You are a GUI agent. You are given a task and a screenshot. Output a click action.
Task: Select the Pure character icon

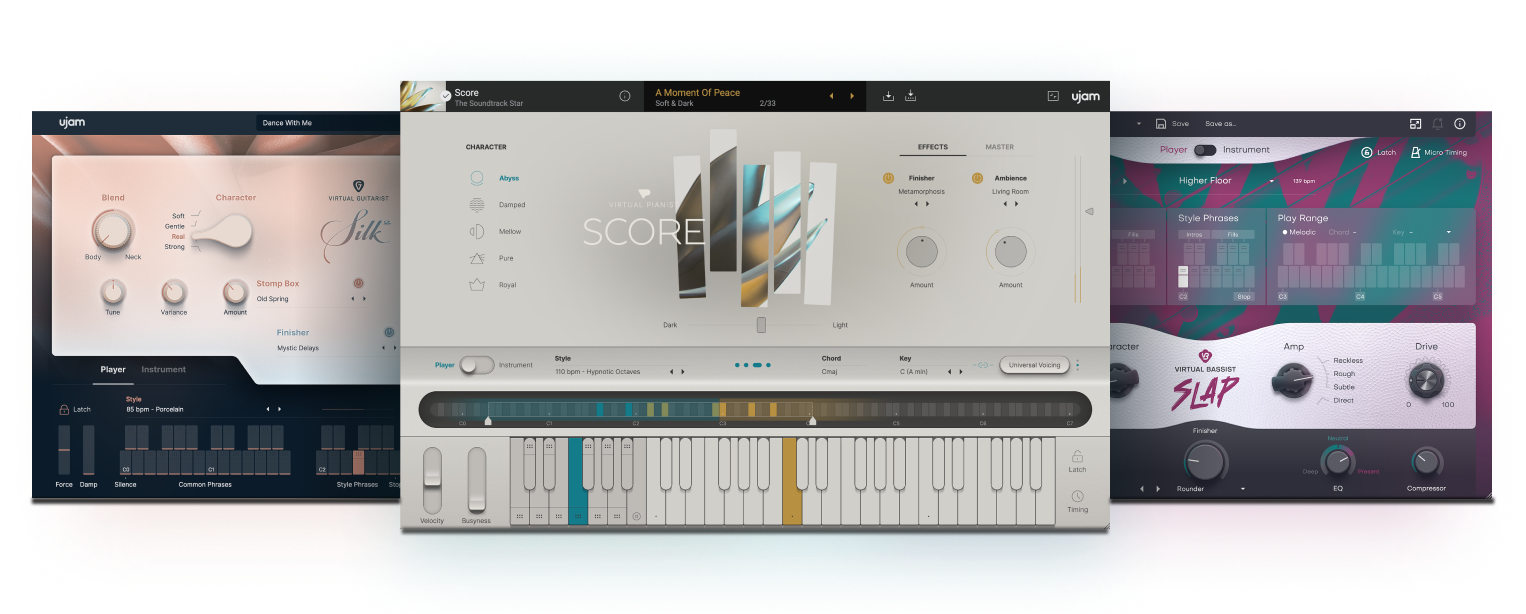[x=477, y=258]
